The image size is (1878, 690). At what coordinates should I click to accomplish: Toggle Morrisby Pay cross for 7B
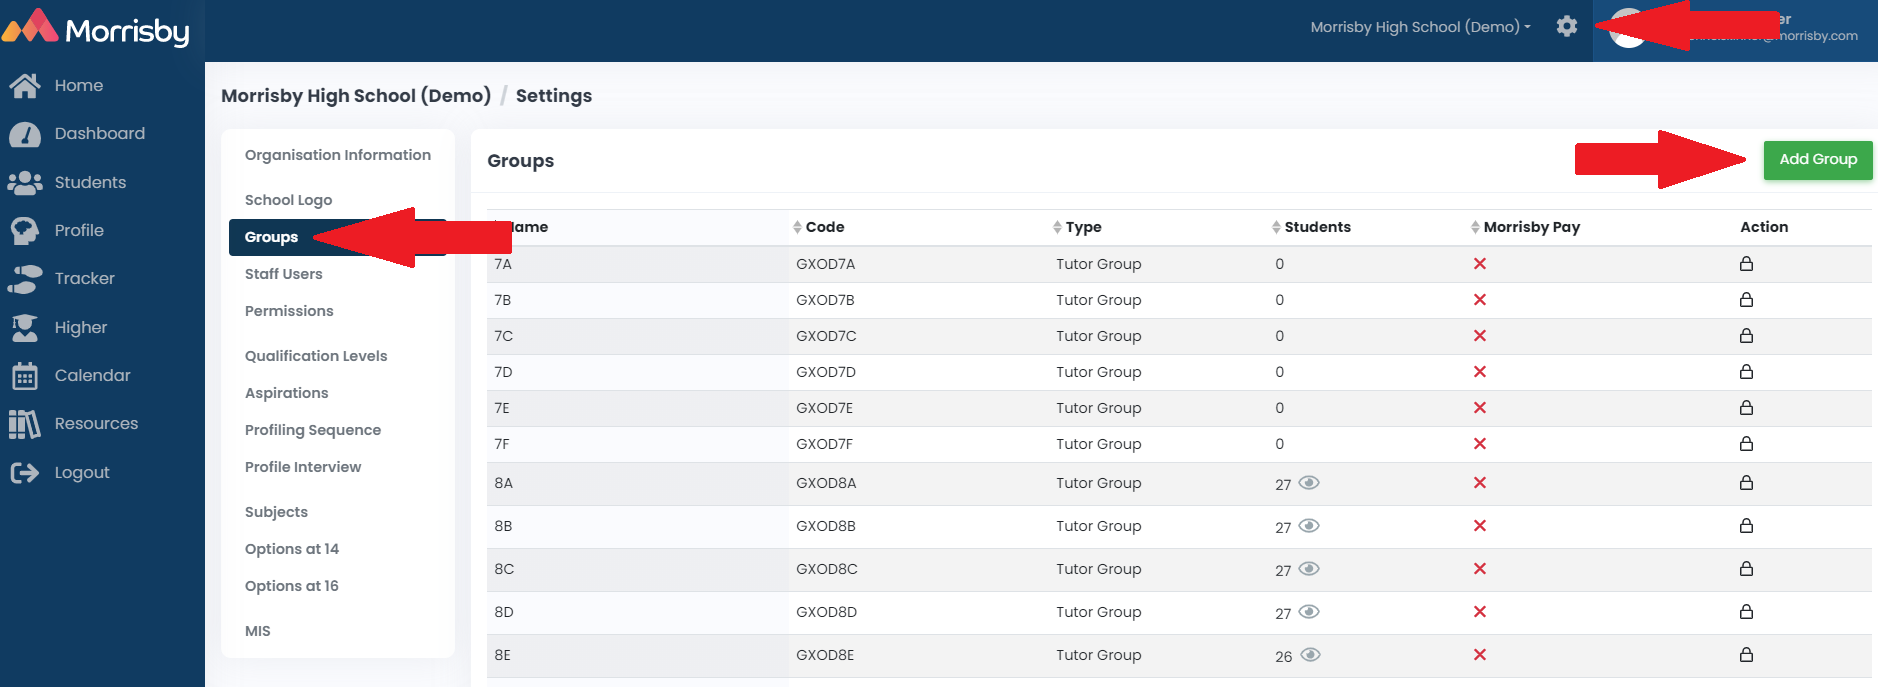pyautogui.click(x=1480, y=300)
